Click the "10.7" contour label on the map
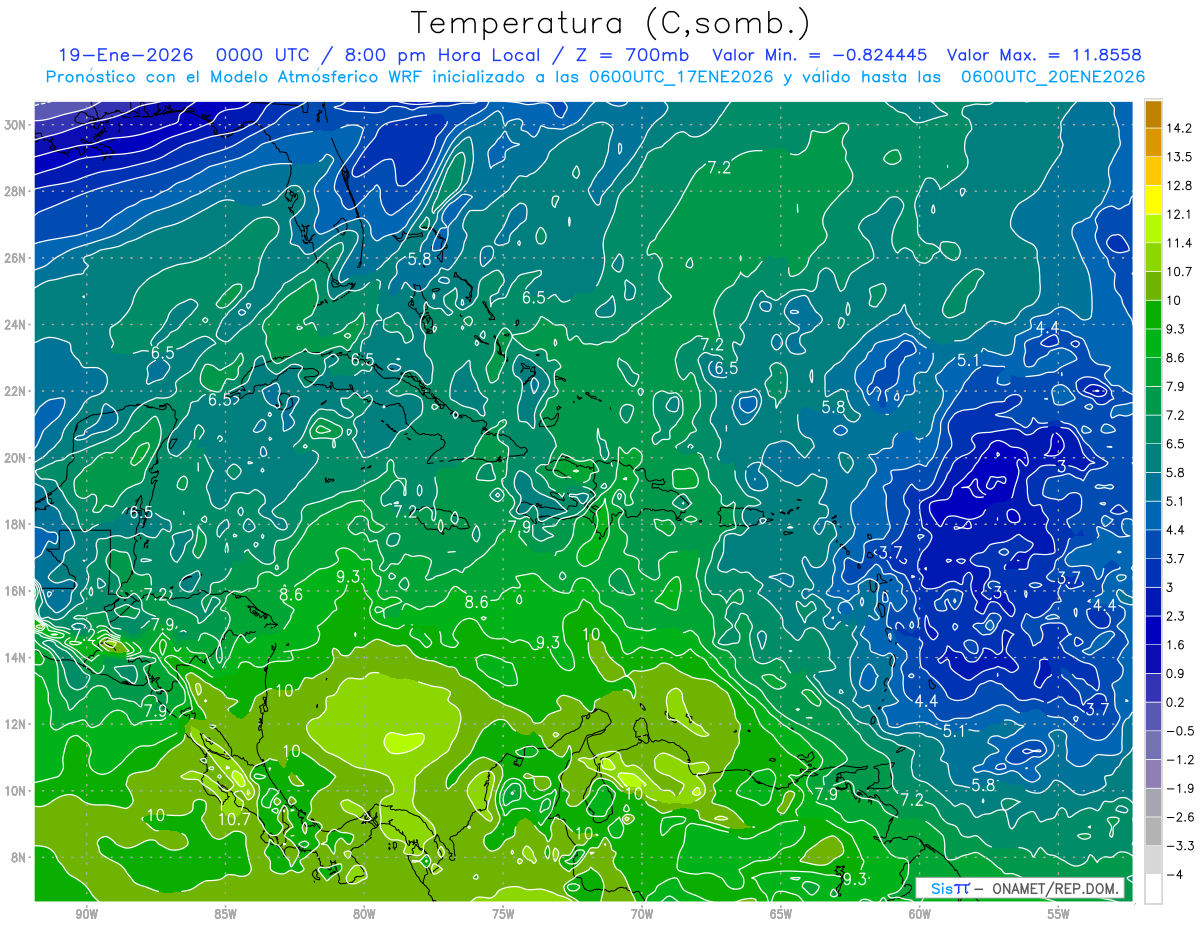 click(x=234, y=820)
